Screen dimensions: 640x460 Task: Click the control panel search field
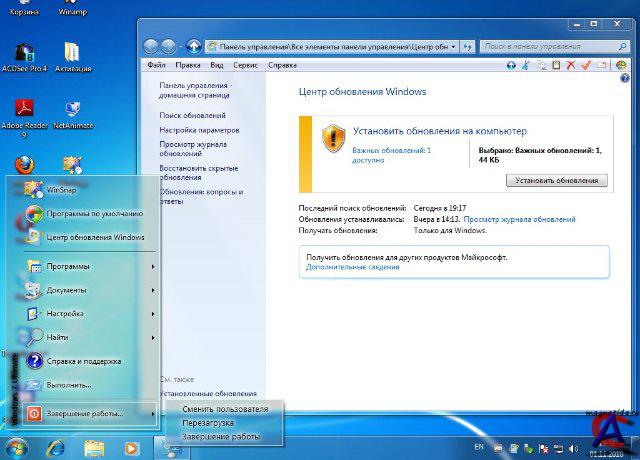[x=545, y=46]
